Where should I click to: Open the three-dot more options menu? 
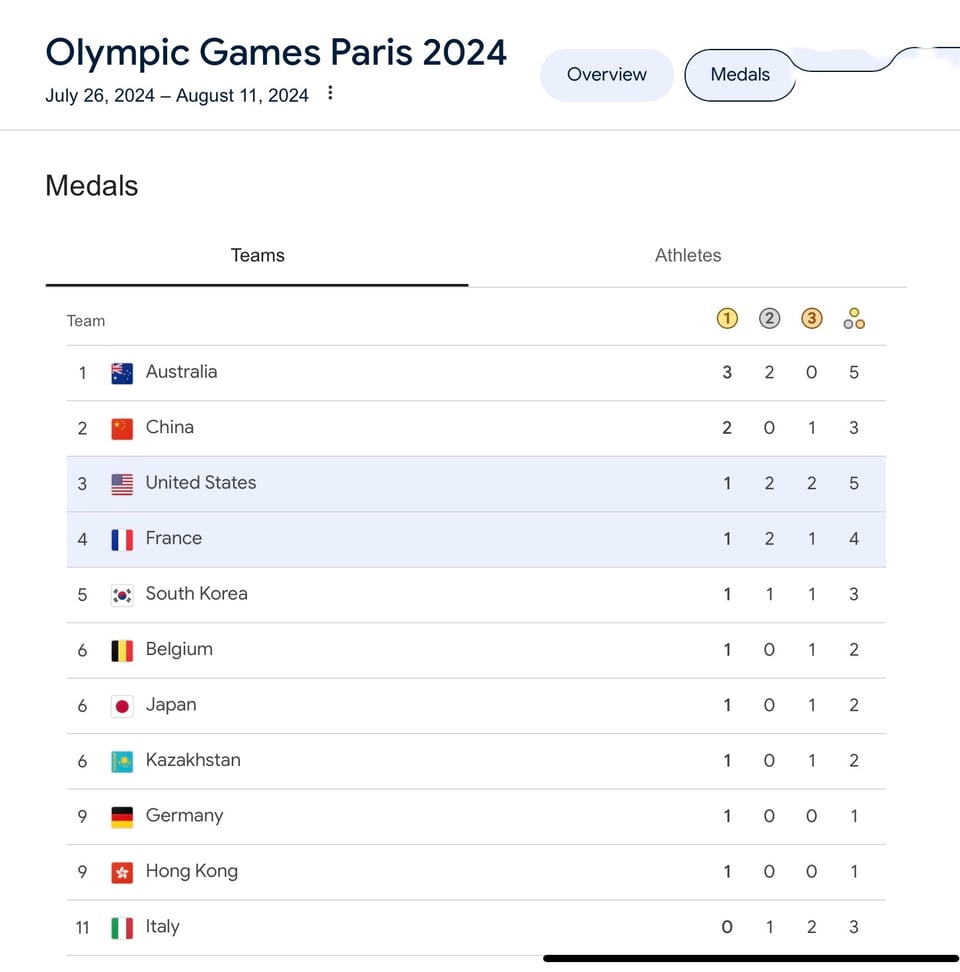pyautogui.click(x=330, y=94)
